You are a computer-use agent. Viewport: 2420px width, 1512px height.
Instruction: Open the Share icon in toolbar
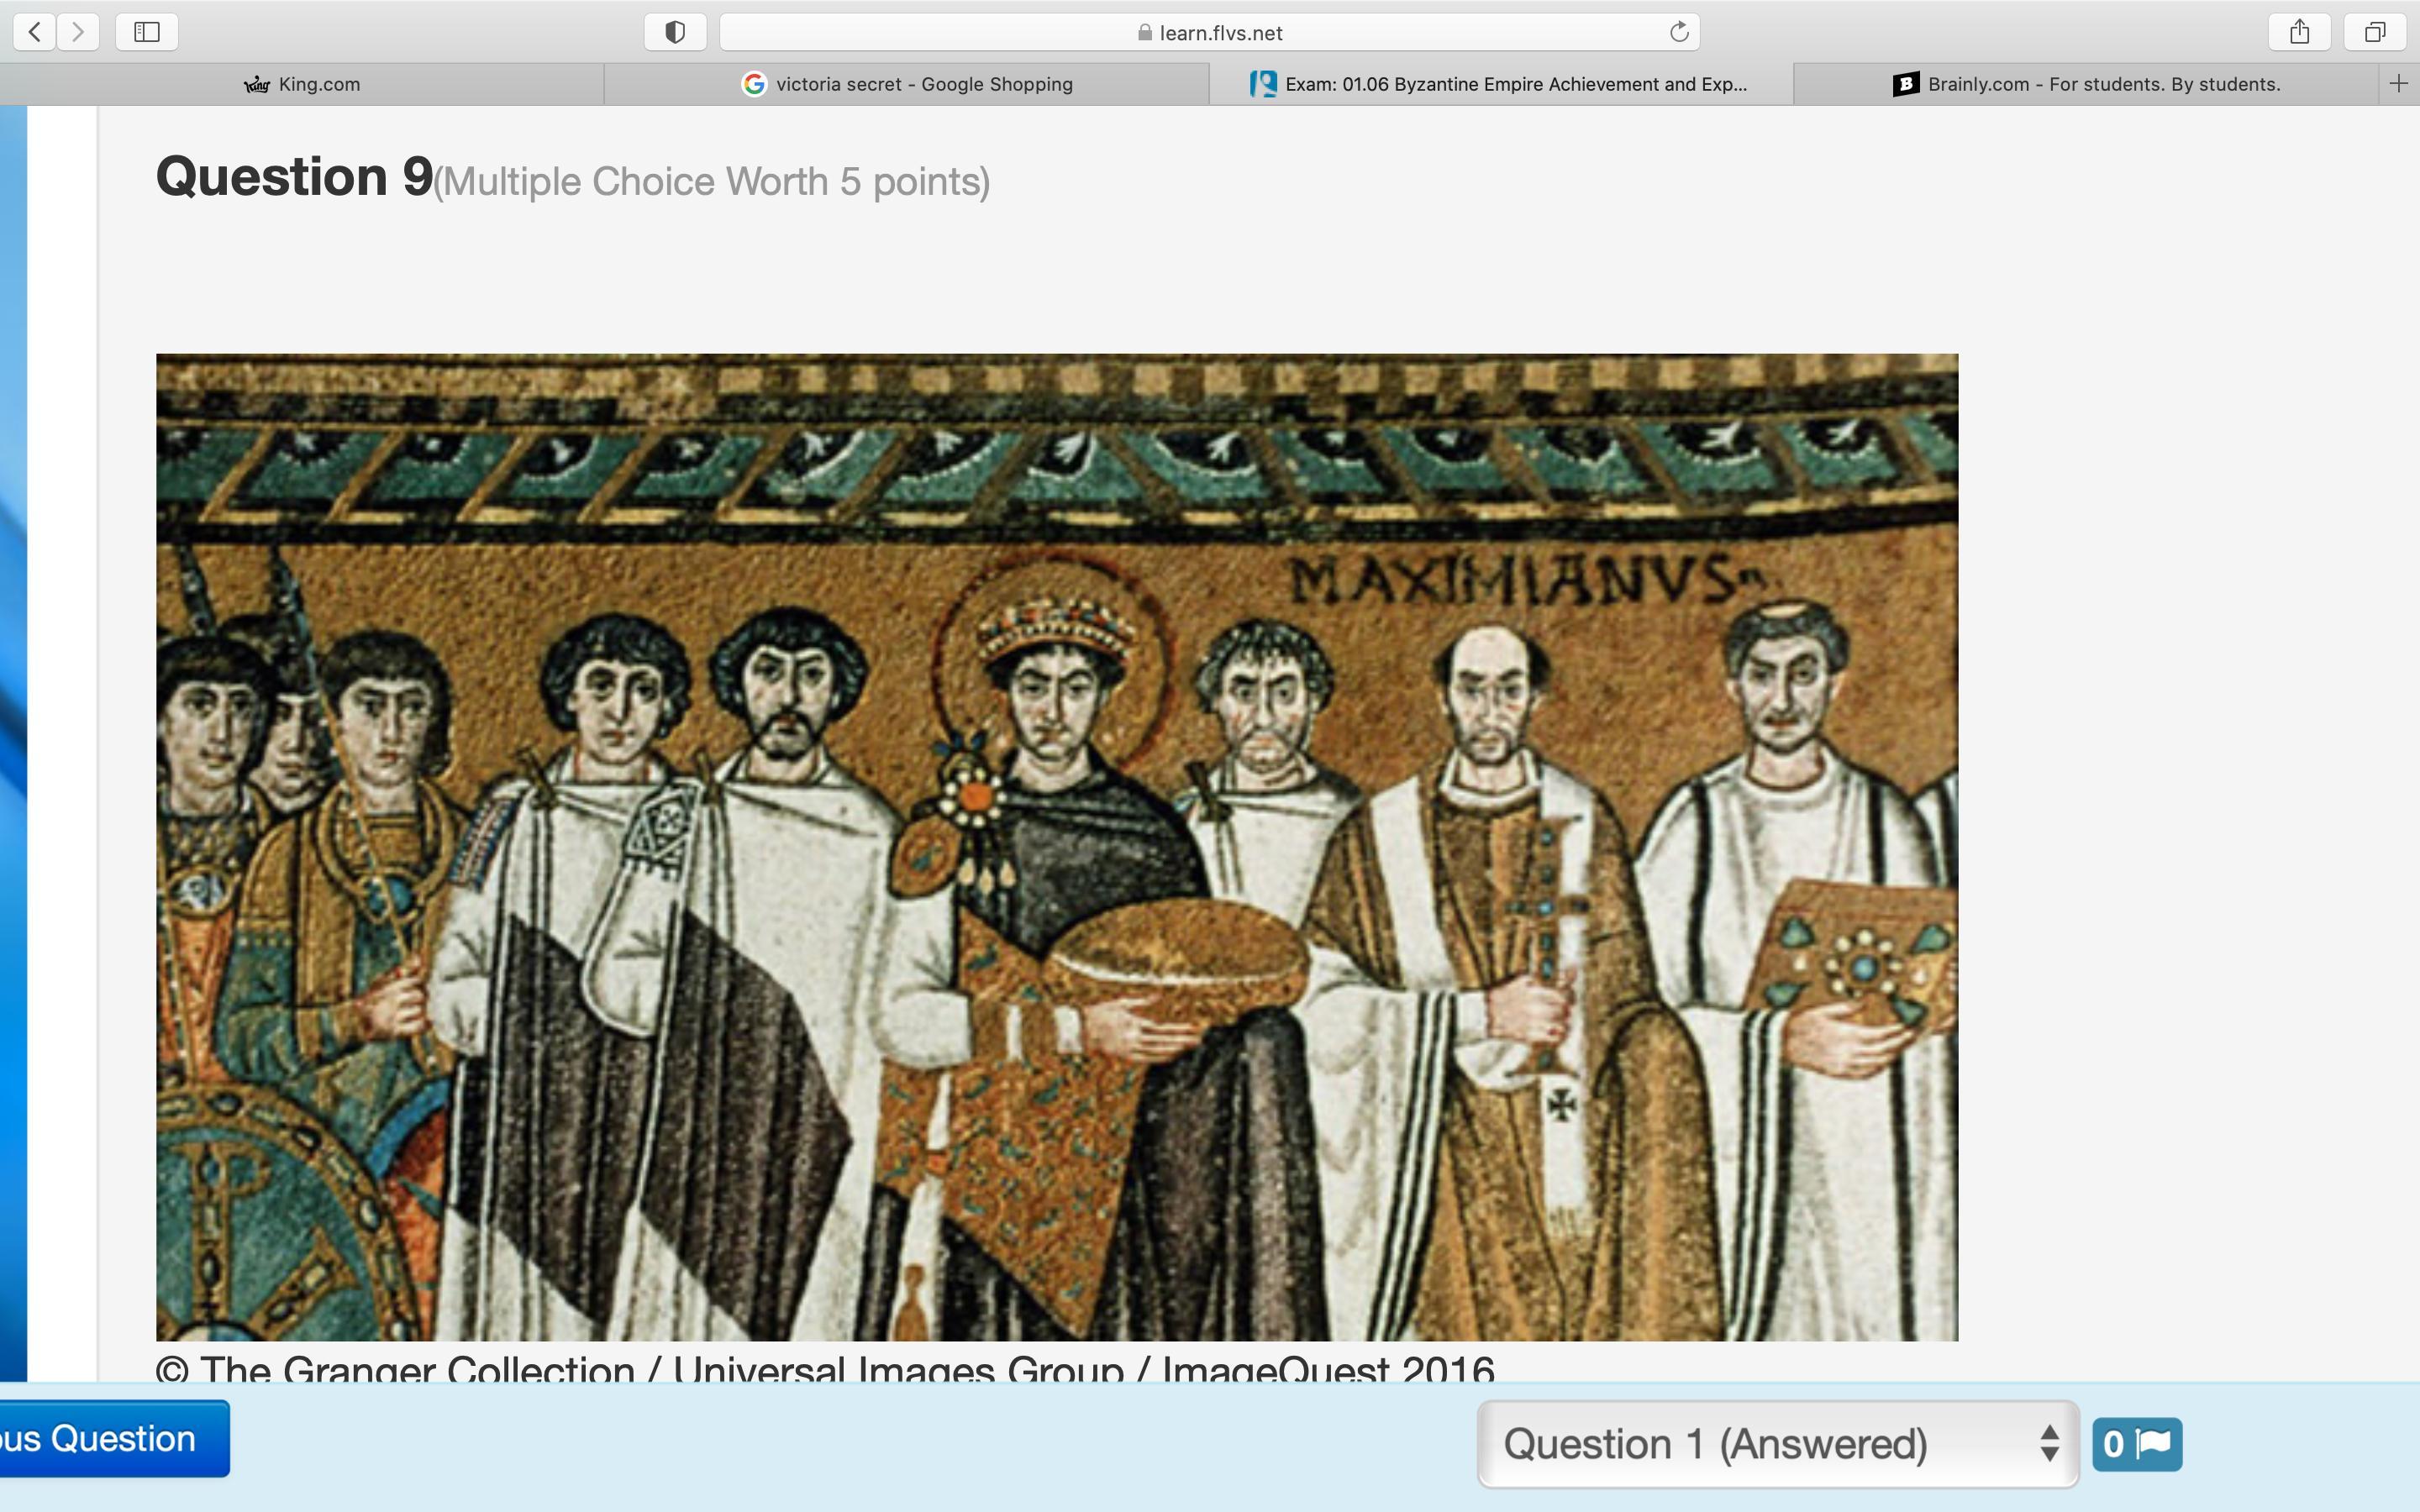coord(2299,32)
